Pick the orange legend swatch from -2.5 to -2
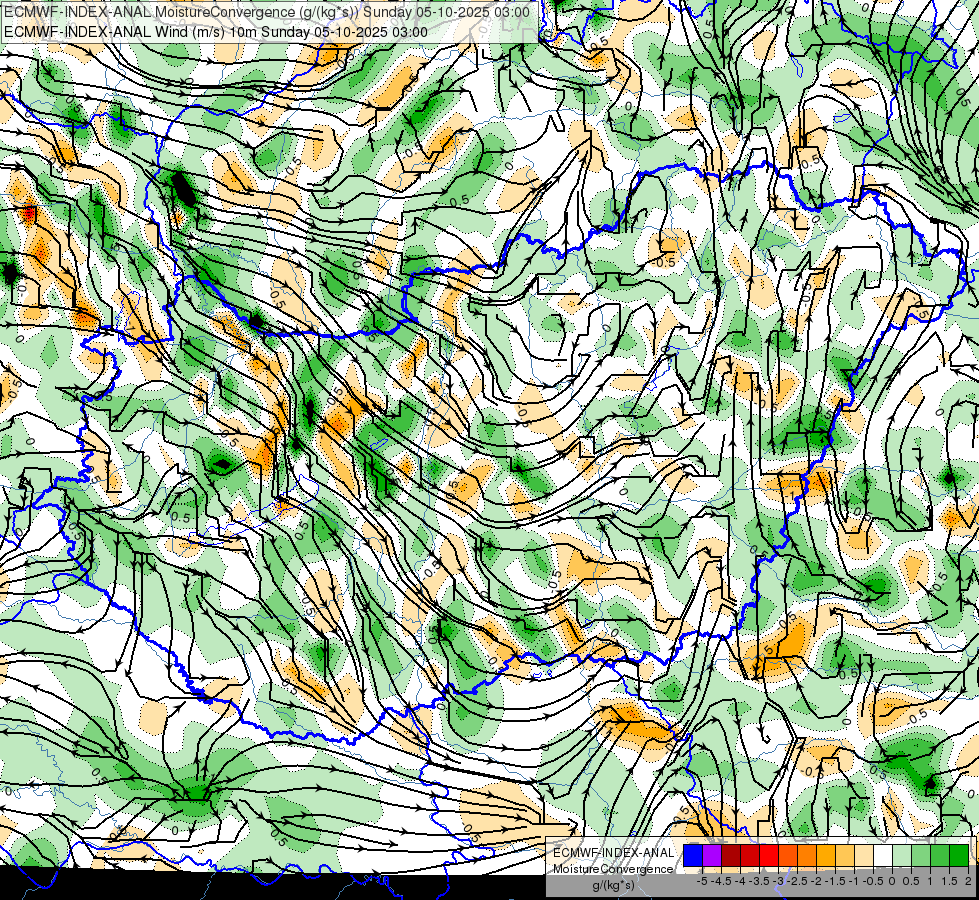The height and width of the screenshot is (900, 979). [807, 855]
